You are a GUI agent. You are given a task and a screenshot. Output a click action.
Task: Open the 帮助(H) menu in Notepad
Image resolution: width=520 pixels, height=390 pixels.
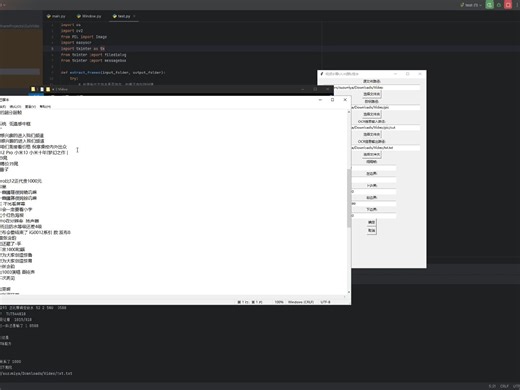[45, 107]
